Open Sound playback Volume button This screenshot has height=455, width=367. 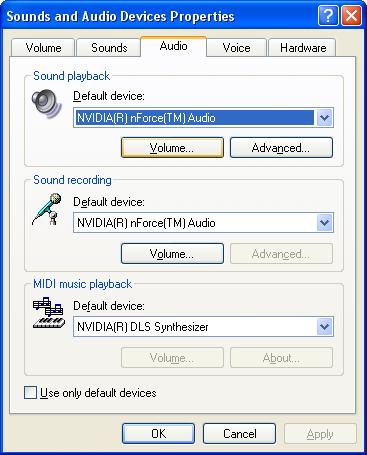tap(172, 147)
